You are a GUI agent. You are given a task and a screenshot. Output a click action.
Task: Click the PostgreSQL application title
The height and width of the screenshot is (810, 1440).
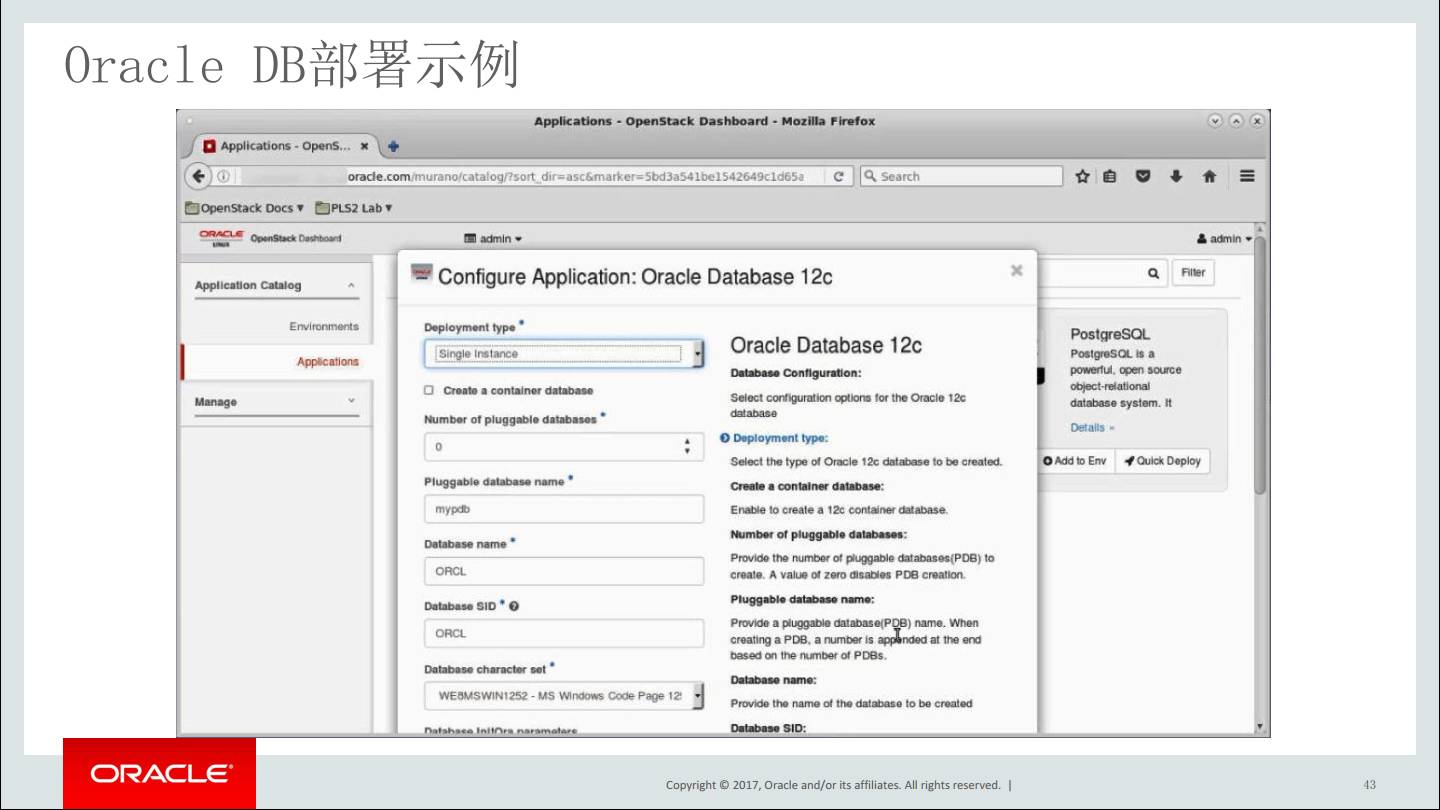1110,334
